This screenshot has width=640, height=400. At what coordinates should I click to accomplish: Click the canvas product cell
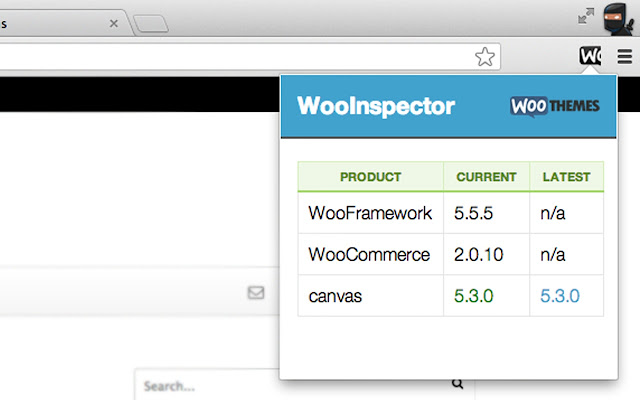(371, 296)
